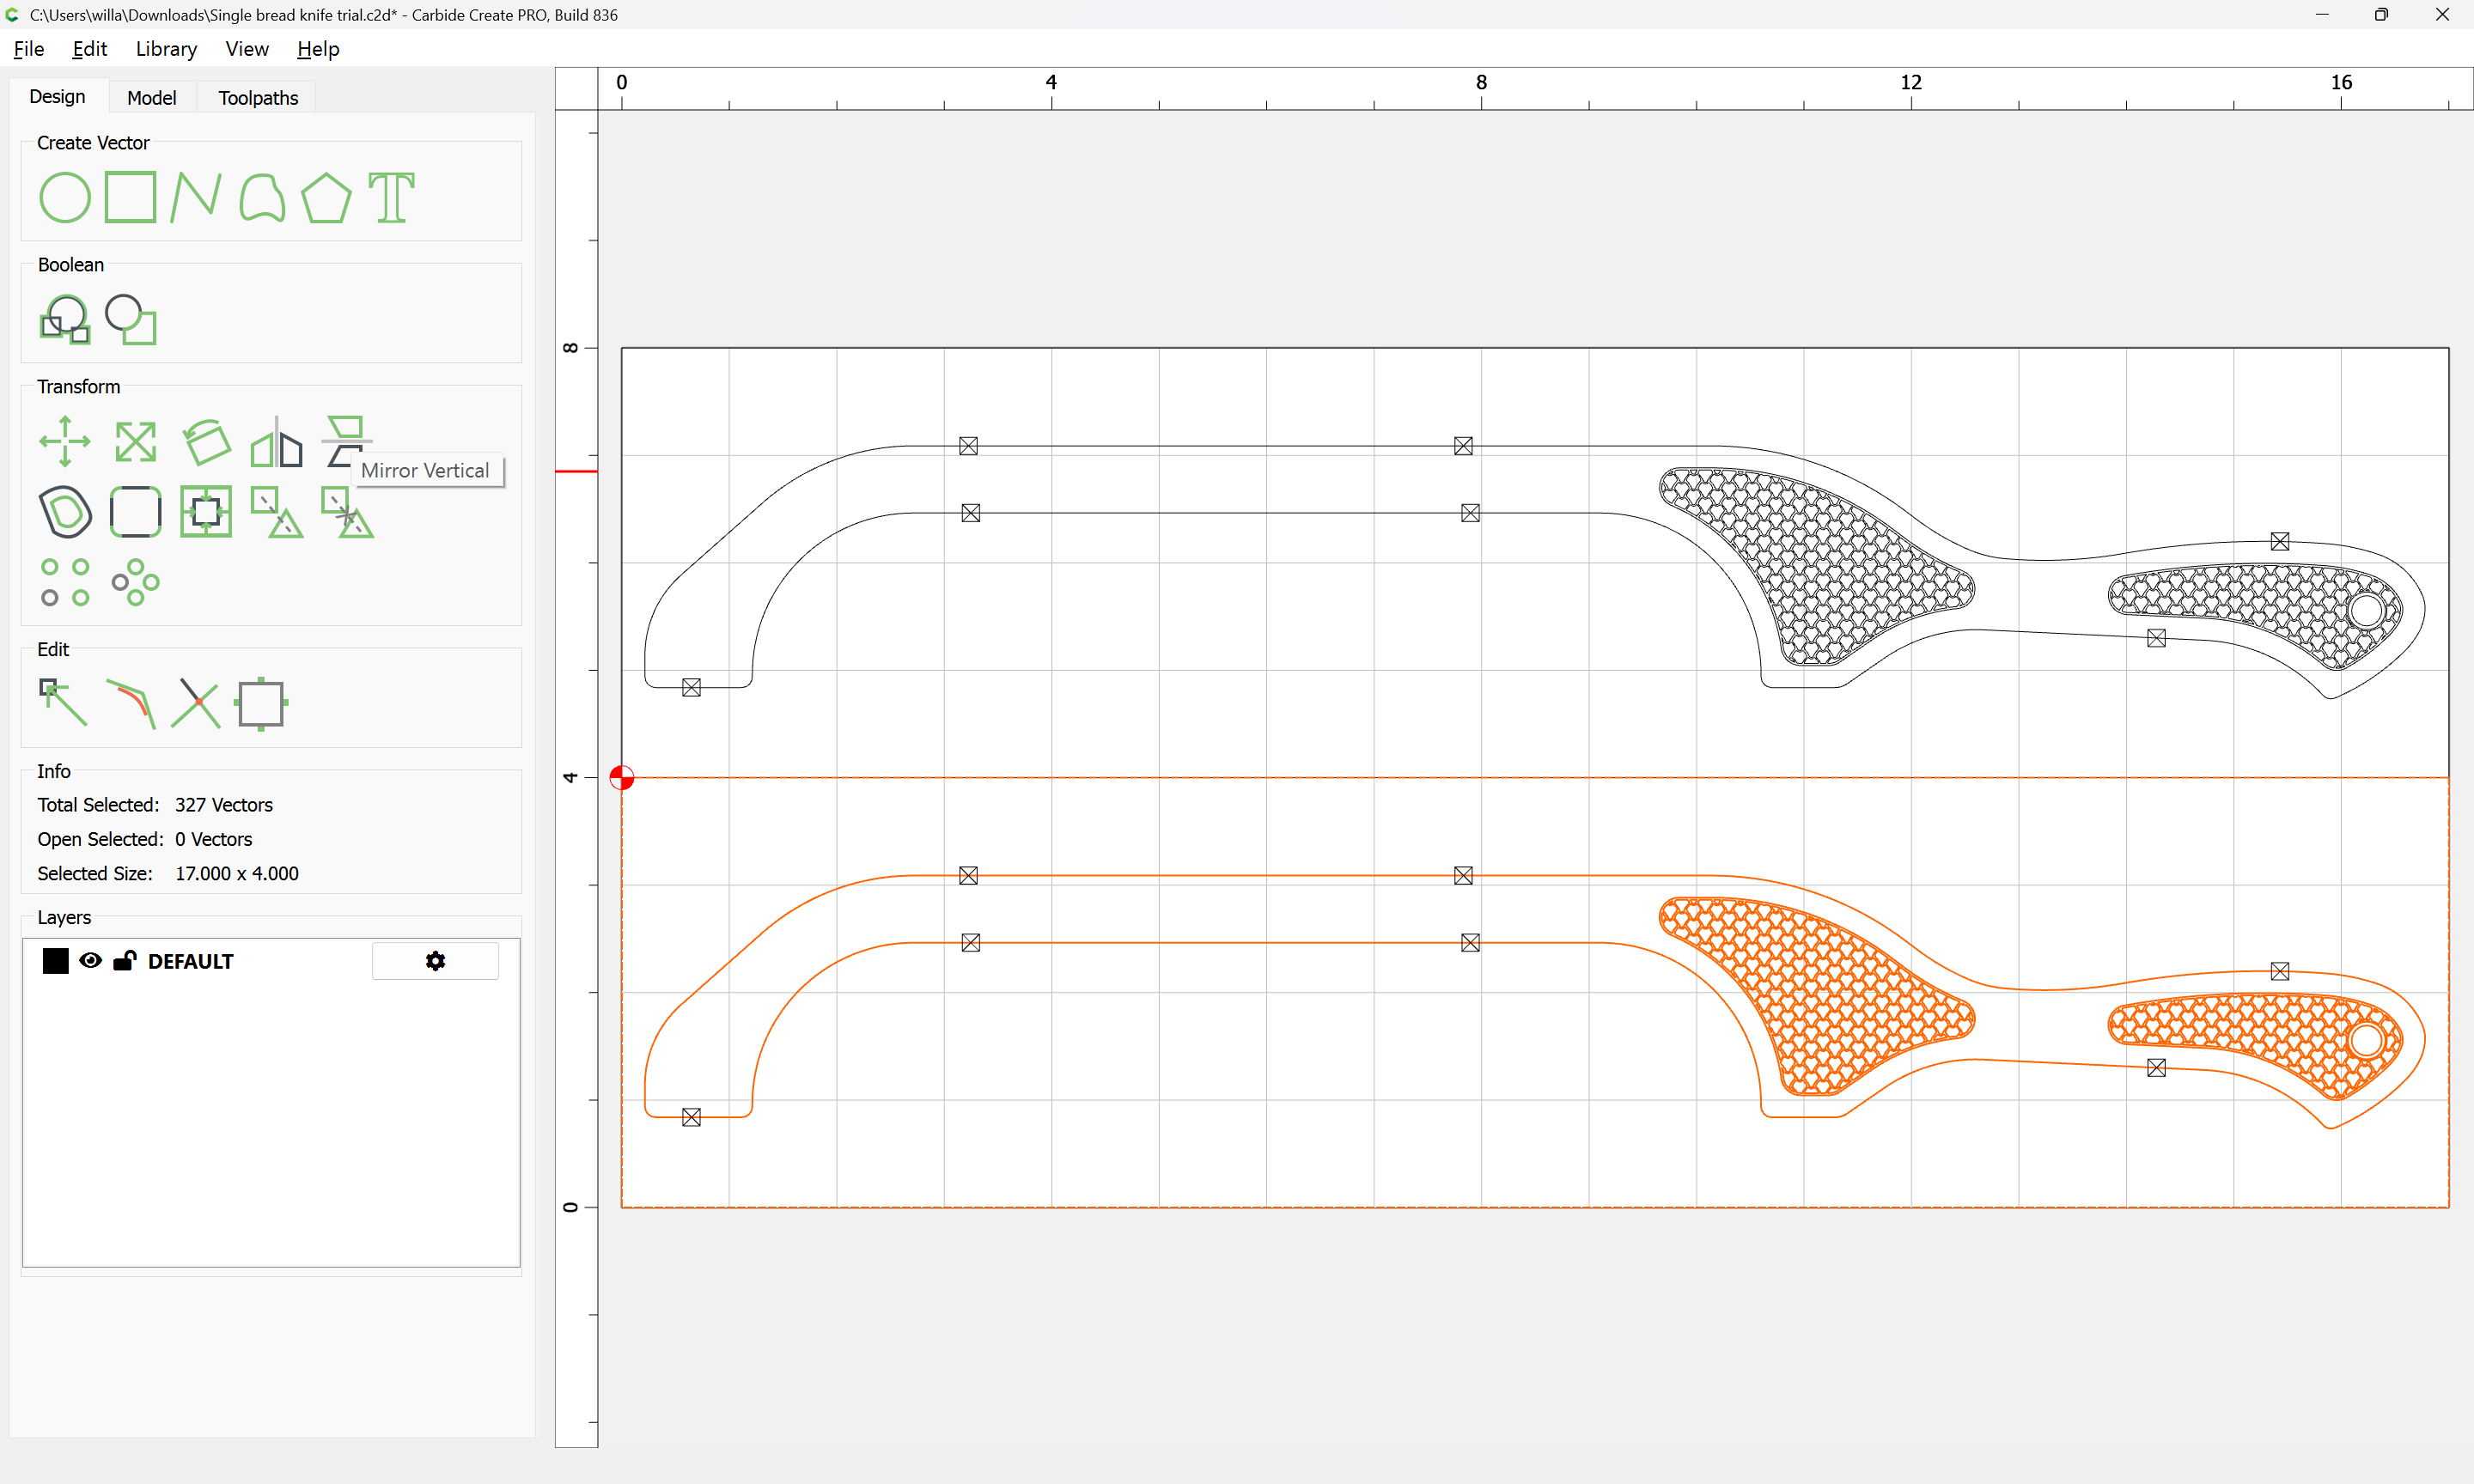The height and width of the screenshot is (1484, 2474).
Task: Open the Library menu
Action: tap(166, 49)
